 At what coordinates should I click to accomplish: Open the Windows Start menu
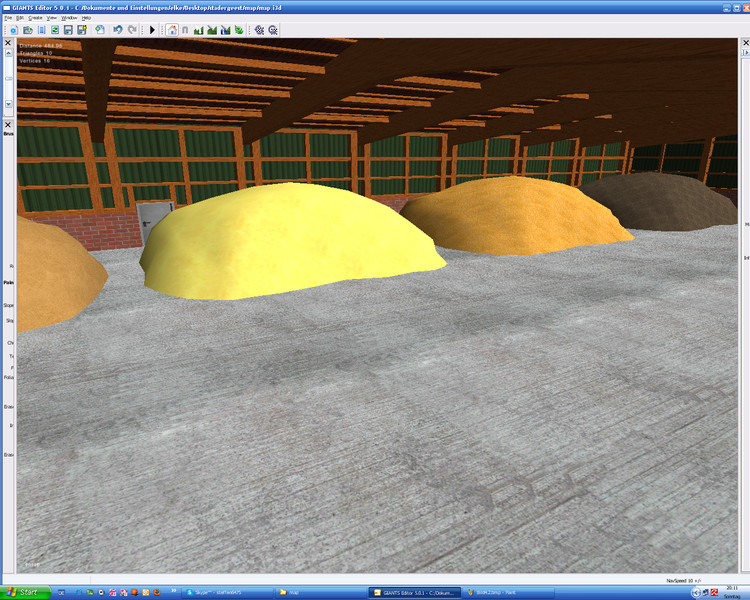click(25, 592)
